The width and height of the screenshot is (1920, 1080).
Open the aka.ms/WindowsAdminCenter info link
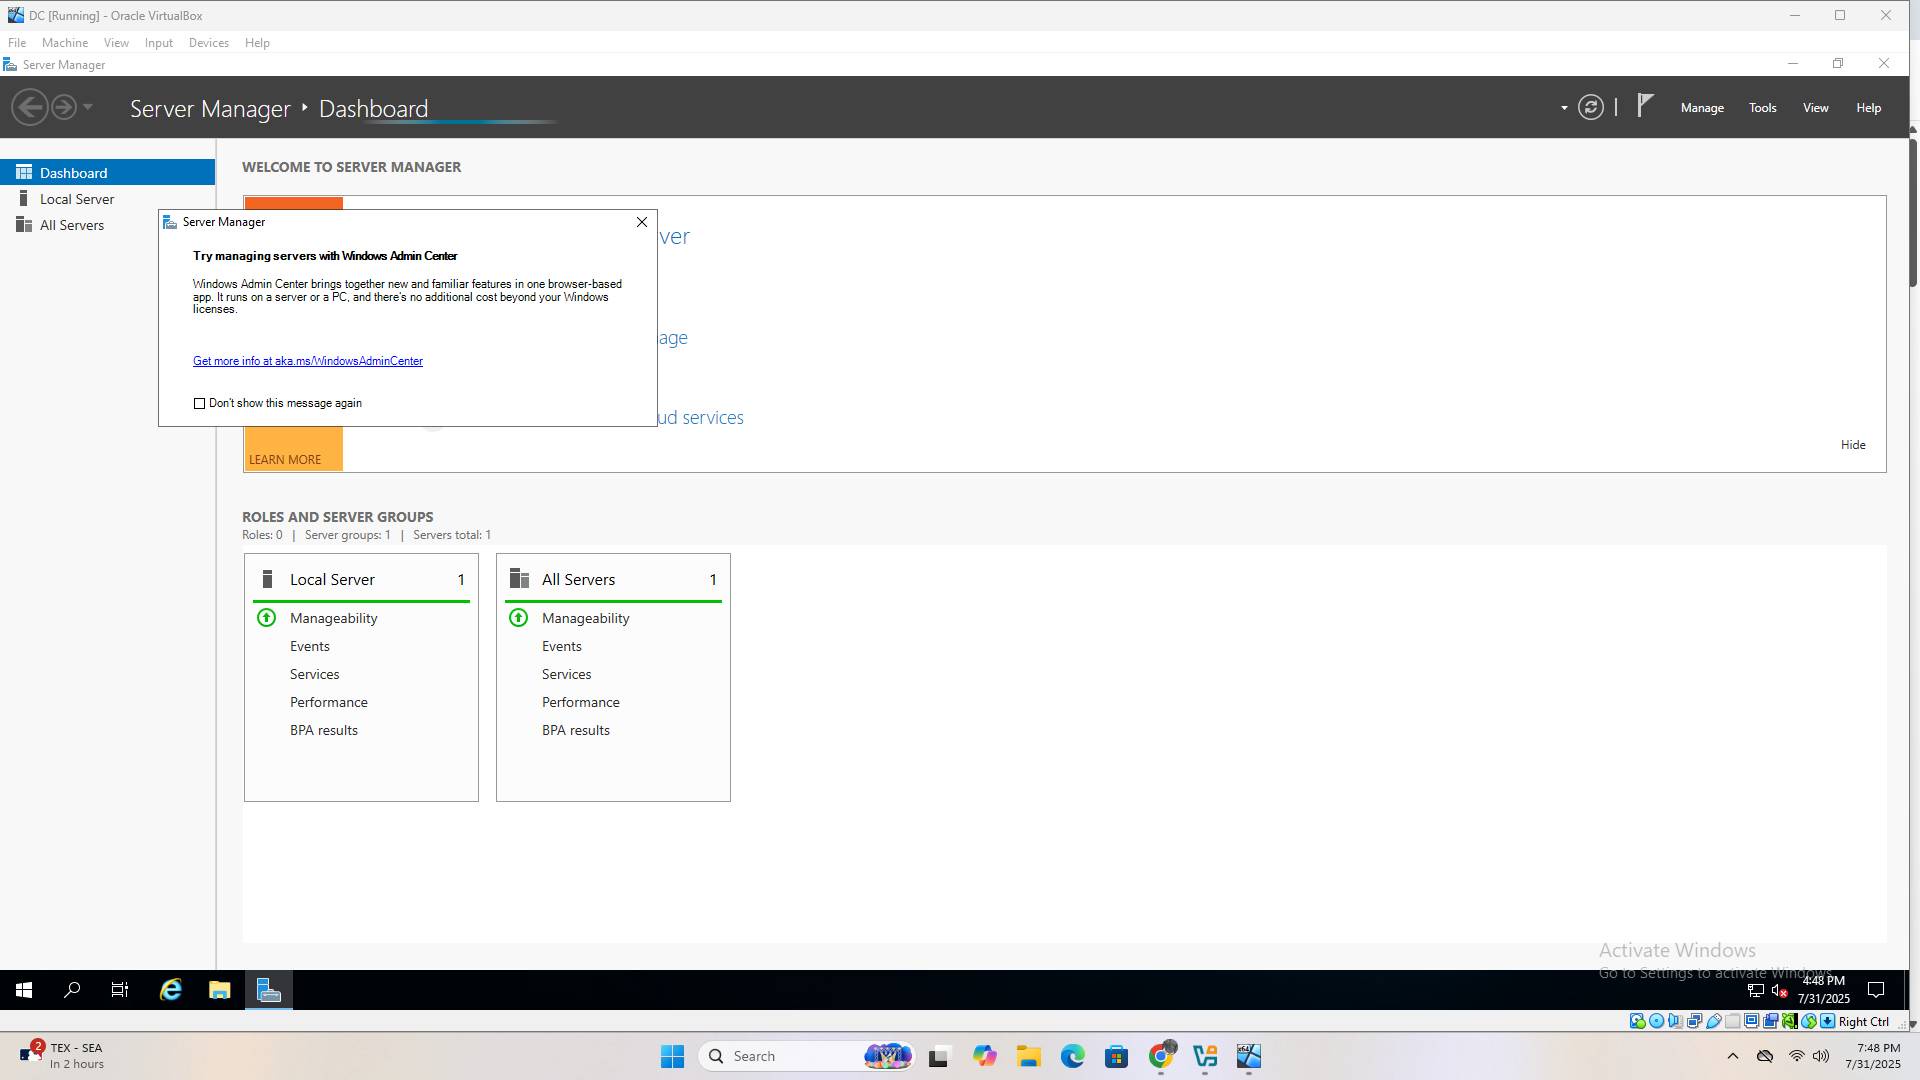tap(307, 361)
